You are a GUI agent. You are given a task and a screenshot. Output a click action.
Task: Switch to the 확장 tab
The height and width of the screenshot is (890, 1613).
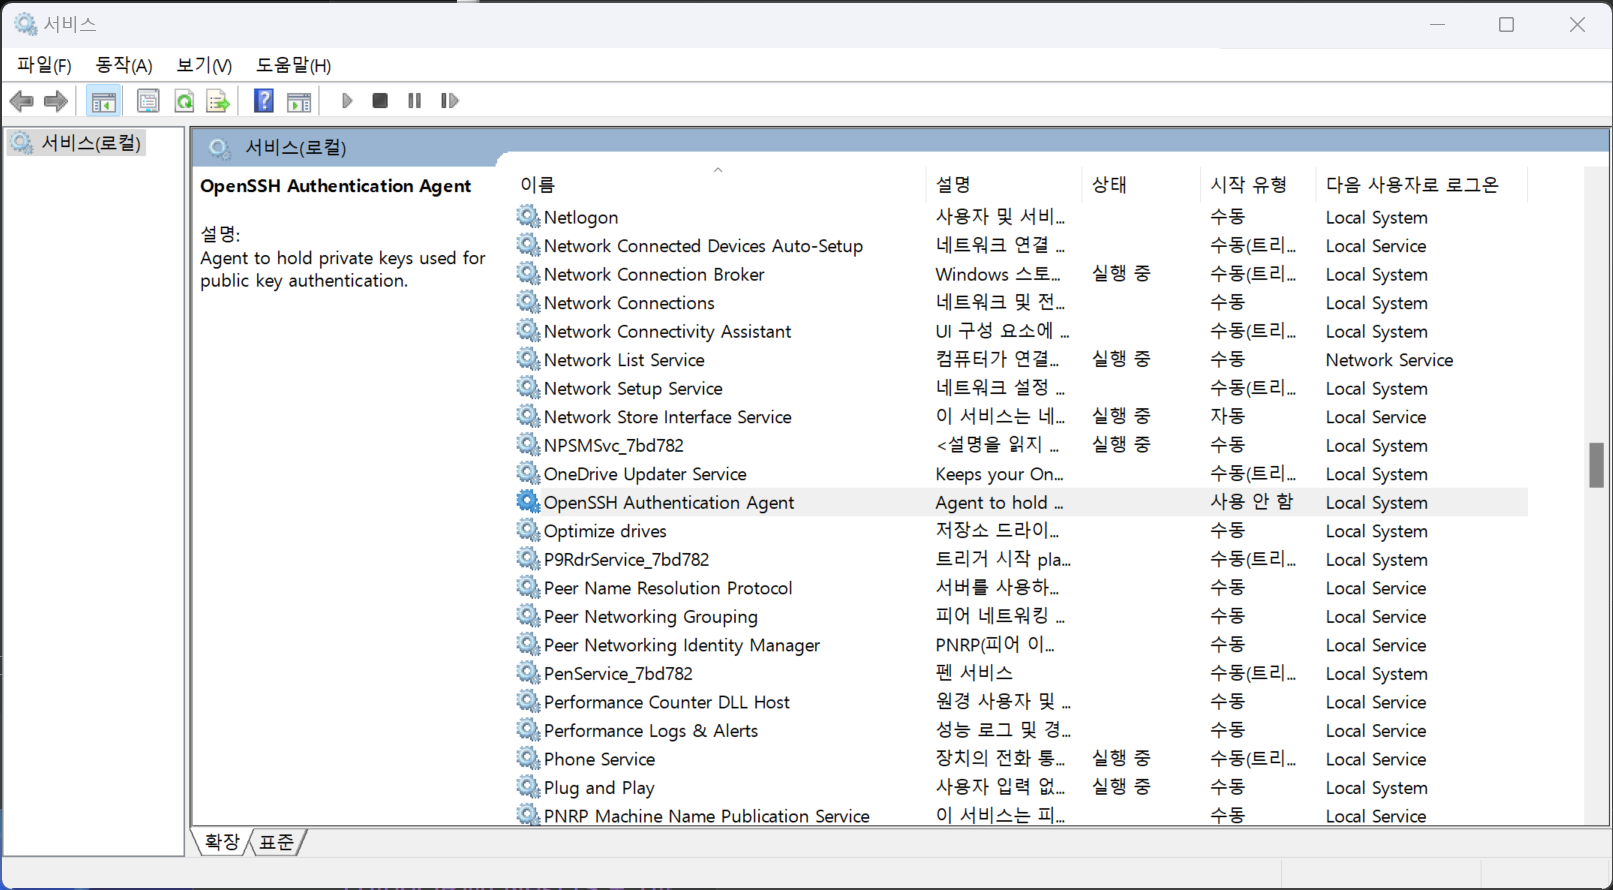tap(222, 842)
